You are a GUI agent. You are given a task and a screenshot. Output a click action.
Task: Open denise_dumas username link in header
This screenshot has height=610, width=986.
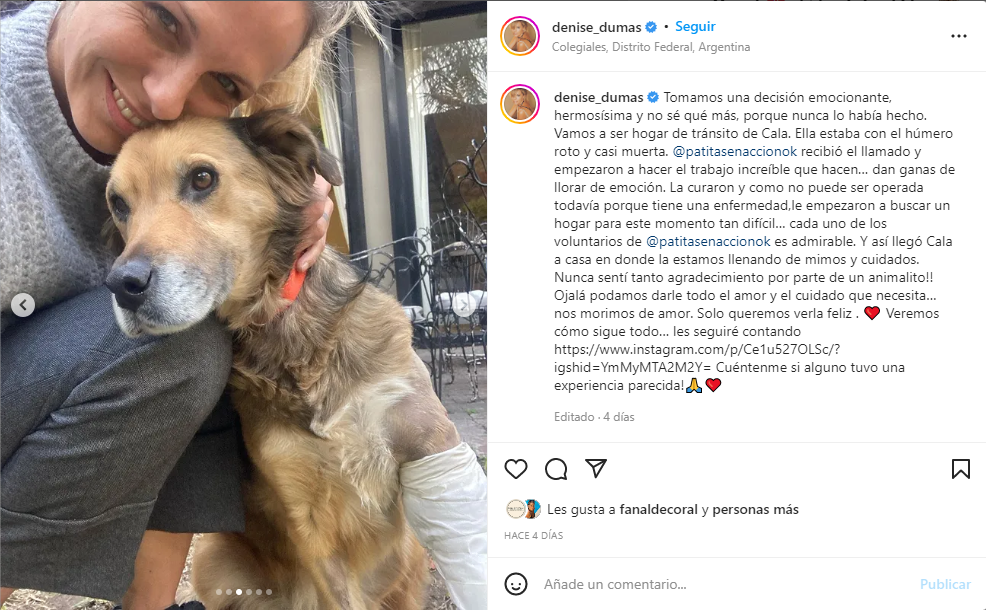coord(596,27)
